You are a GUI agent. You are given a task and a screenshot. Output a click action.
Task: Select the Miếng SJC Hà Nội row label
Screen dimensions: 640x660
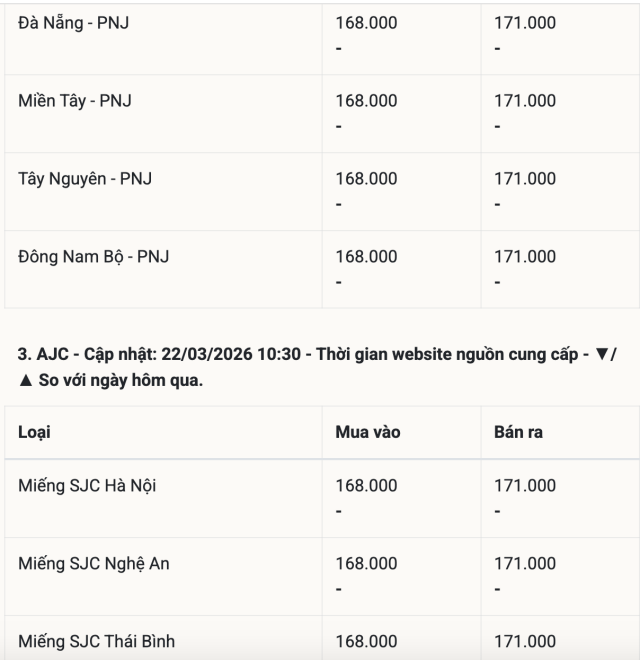tap(87, 486)
